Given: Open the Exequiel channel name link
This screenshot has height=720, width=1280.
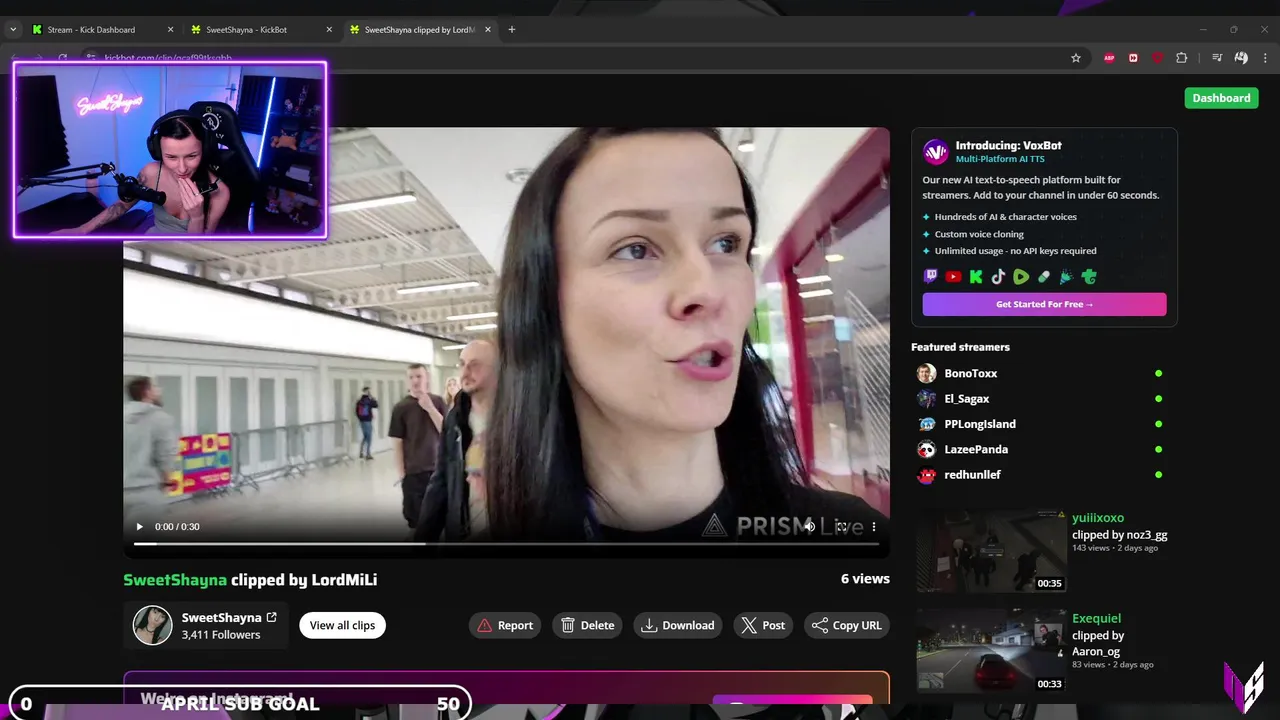Looking at the screenshot, I should [x=1096, y=618].
